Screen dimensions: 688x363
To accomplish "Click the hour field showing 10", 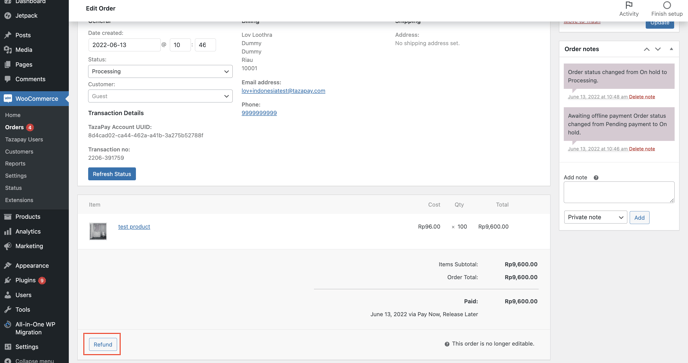I will [x=180, y=45].
